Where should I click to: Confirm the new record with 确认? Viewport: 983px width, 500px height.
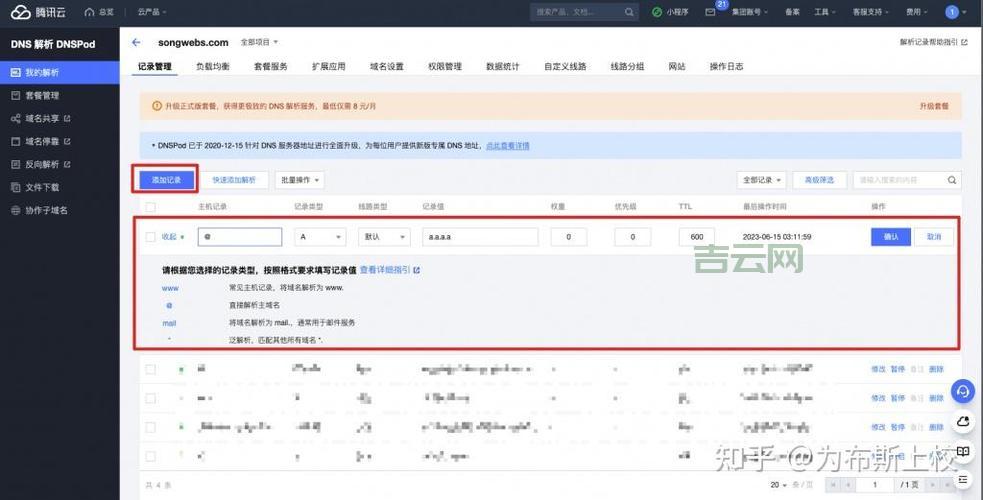(x=891, y=237)
